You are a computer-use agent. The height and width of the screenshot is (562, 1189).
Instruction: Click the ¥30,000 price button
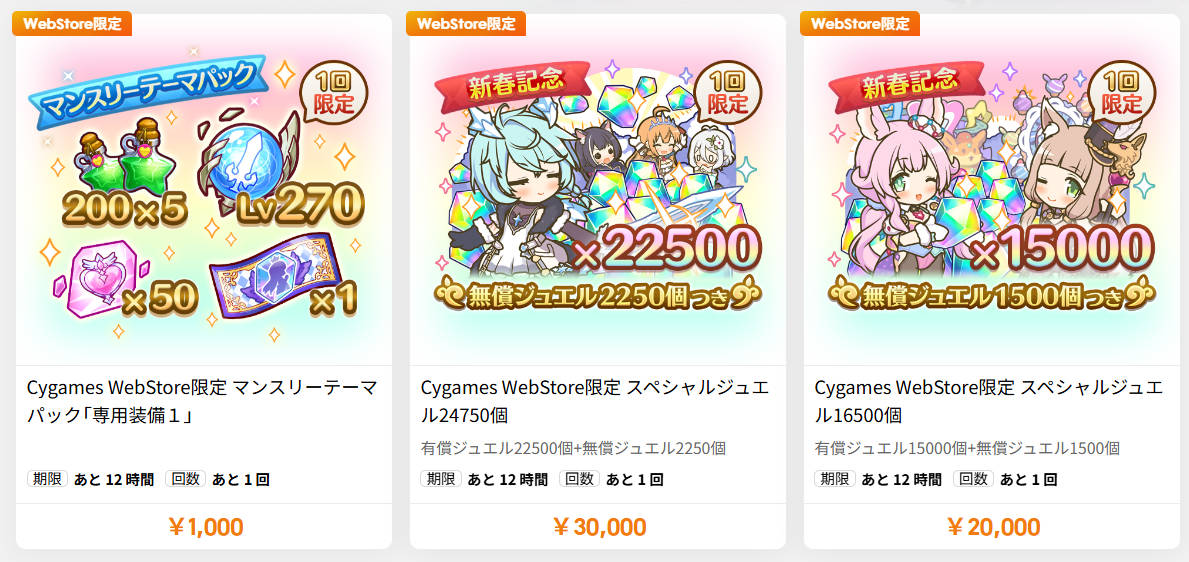pyautogui.click(x=598, y=526)
